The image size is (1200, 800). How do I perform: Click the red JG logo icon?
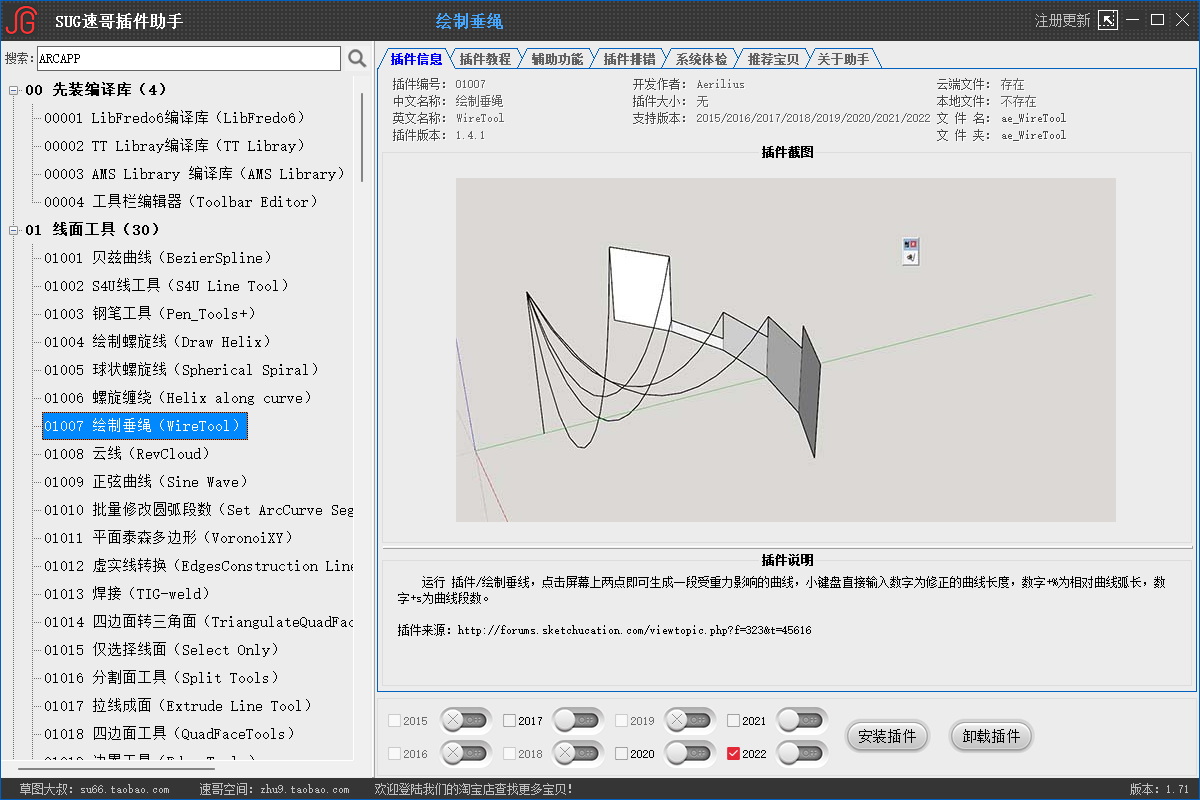[21, 20]
